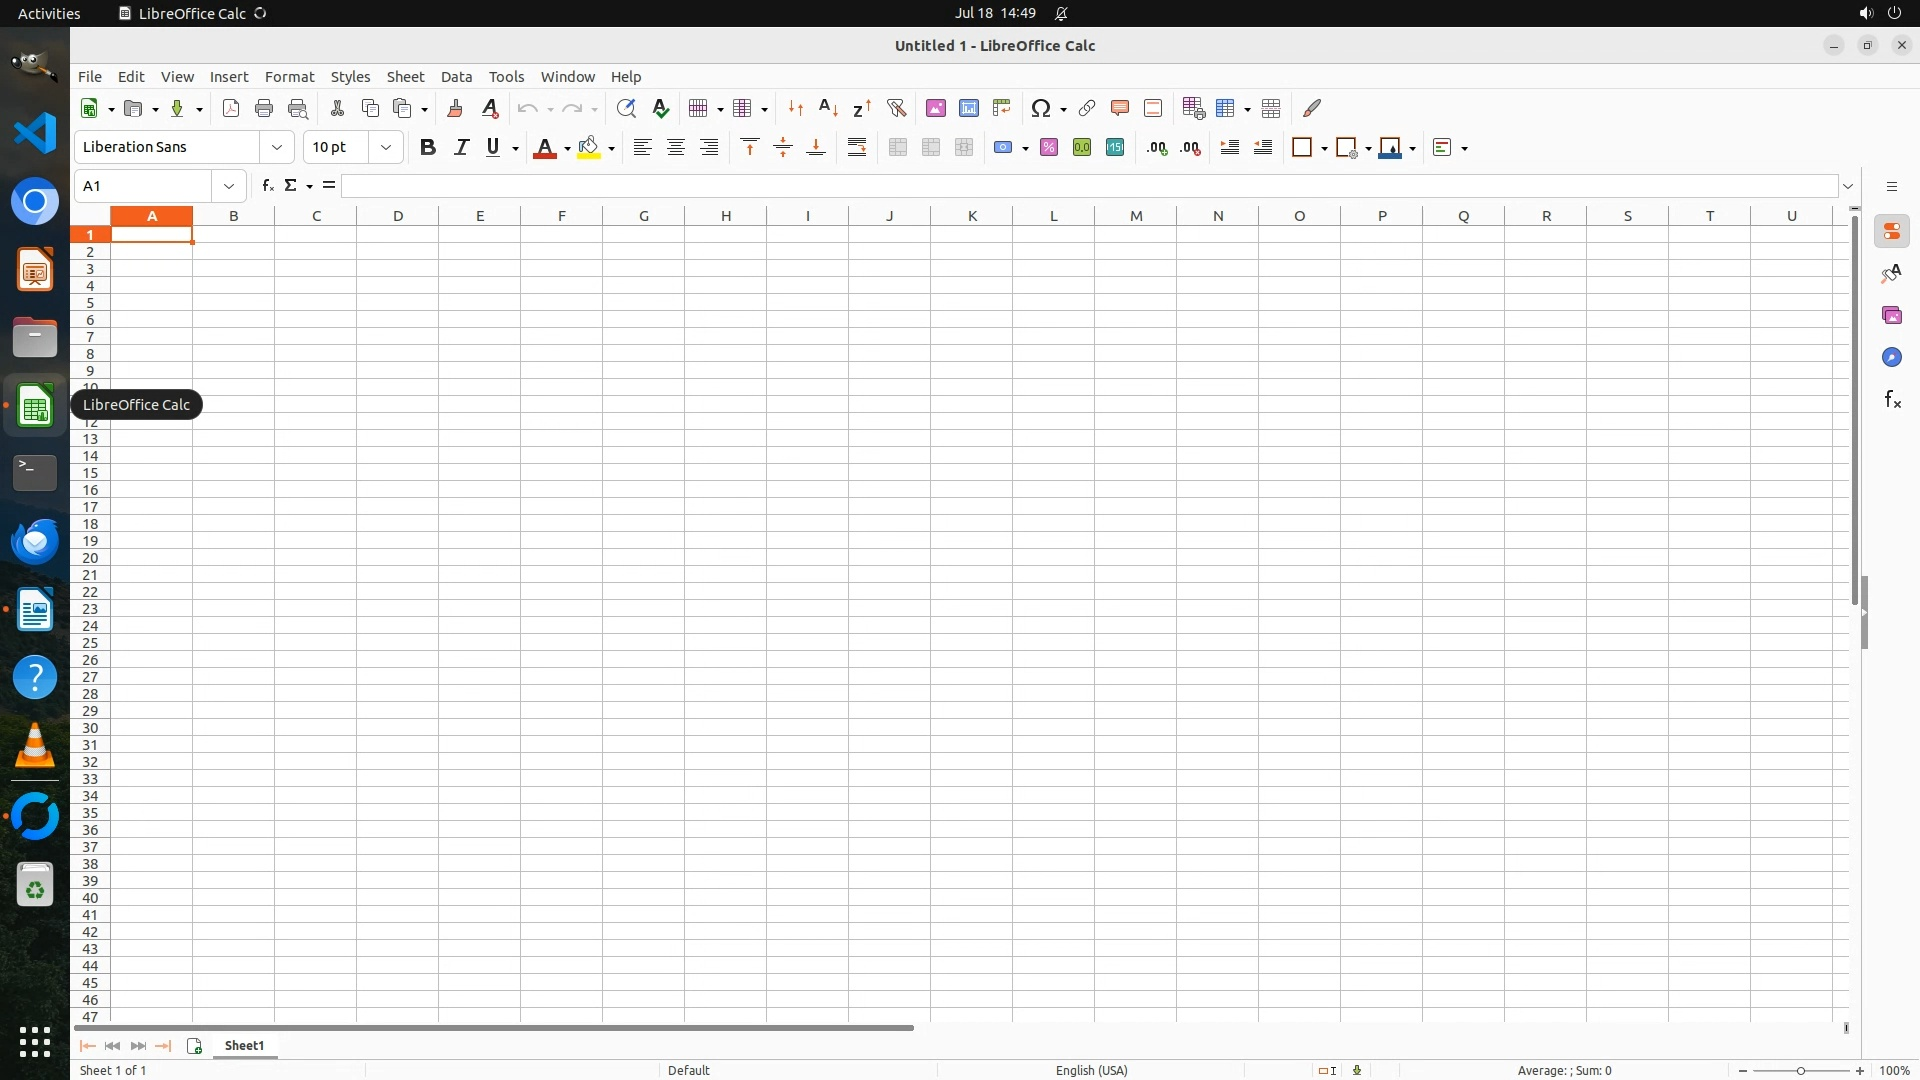Open the sidebar Navigator compass icon
1920x1080 pixels.
point(1892,358)
